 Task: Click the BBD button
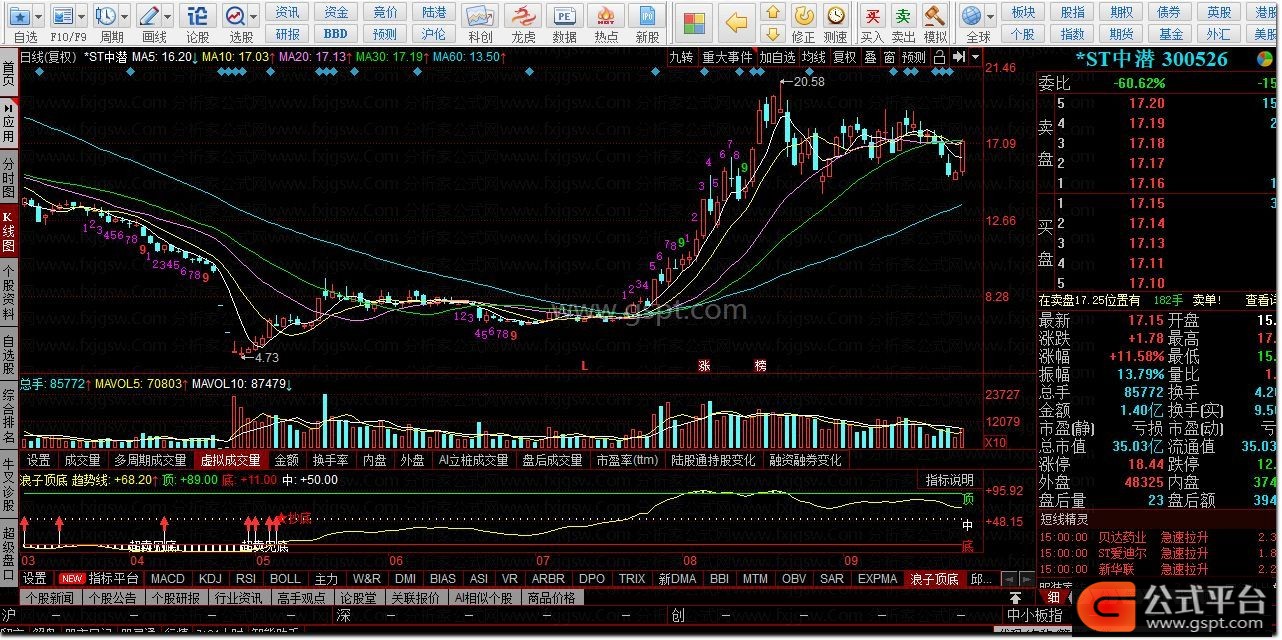coord(336,34)
